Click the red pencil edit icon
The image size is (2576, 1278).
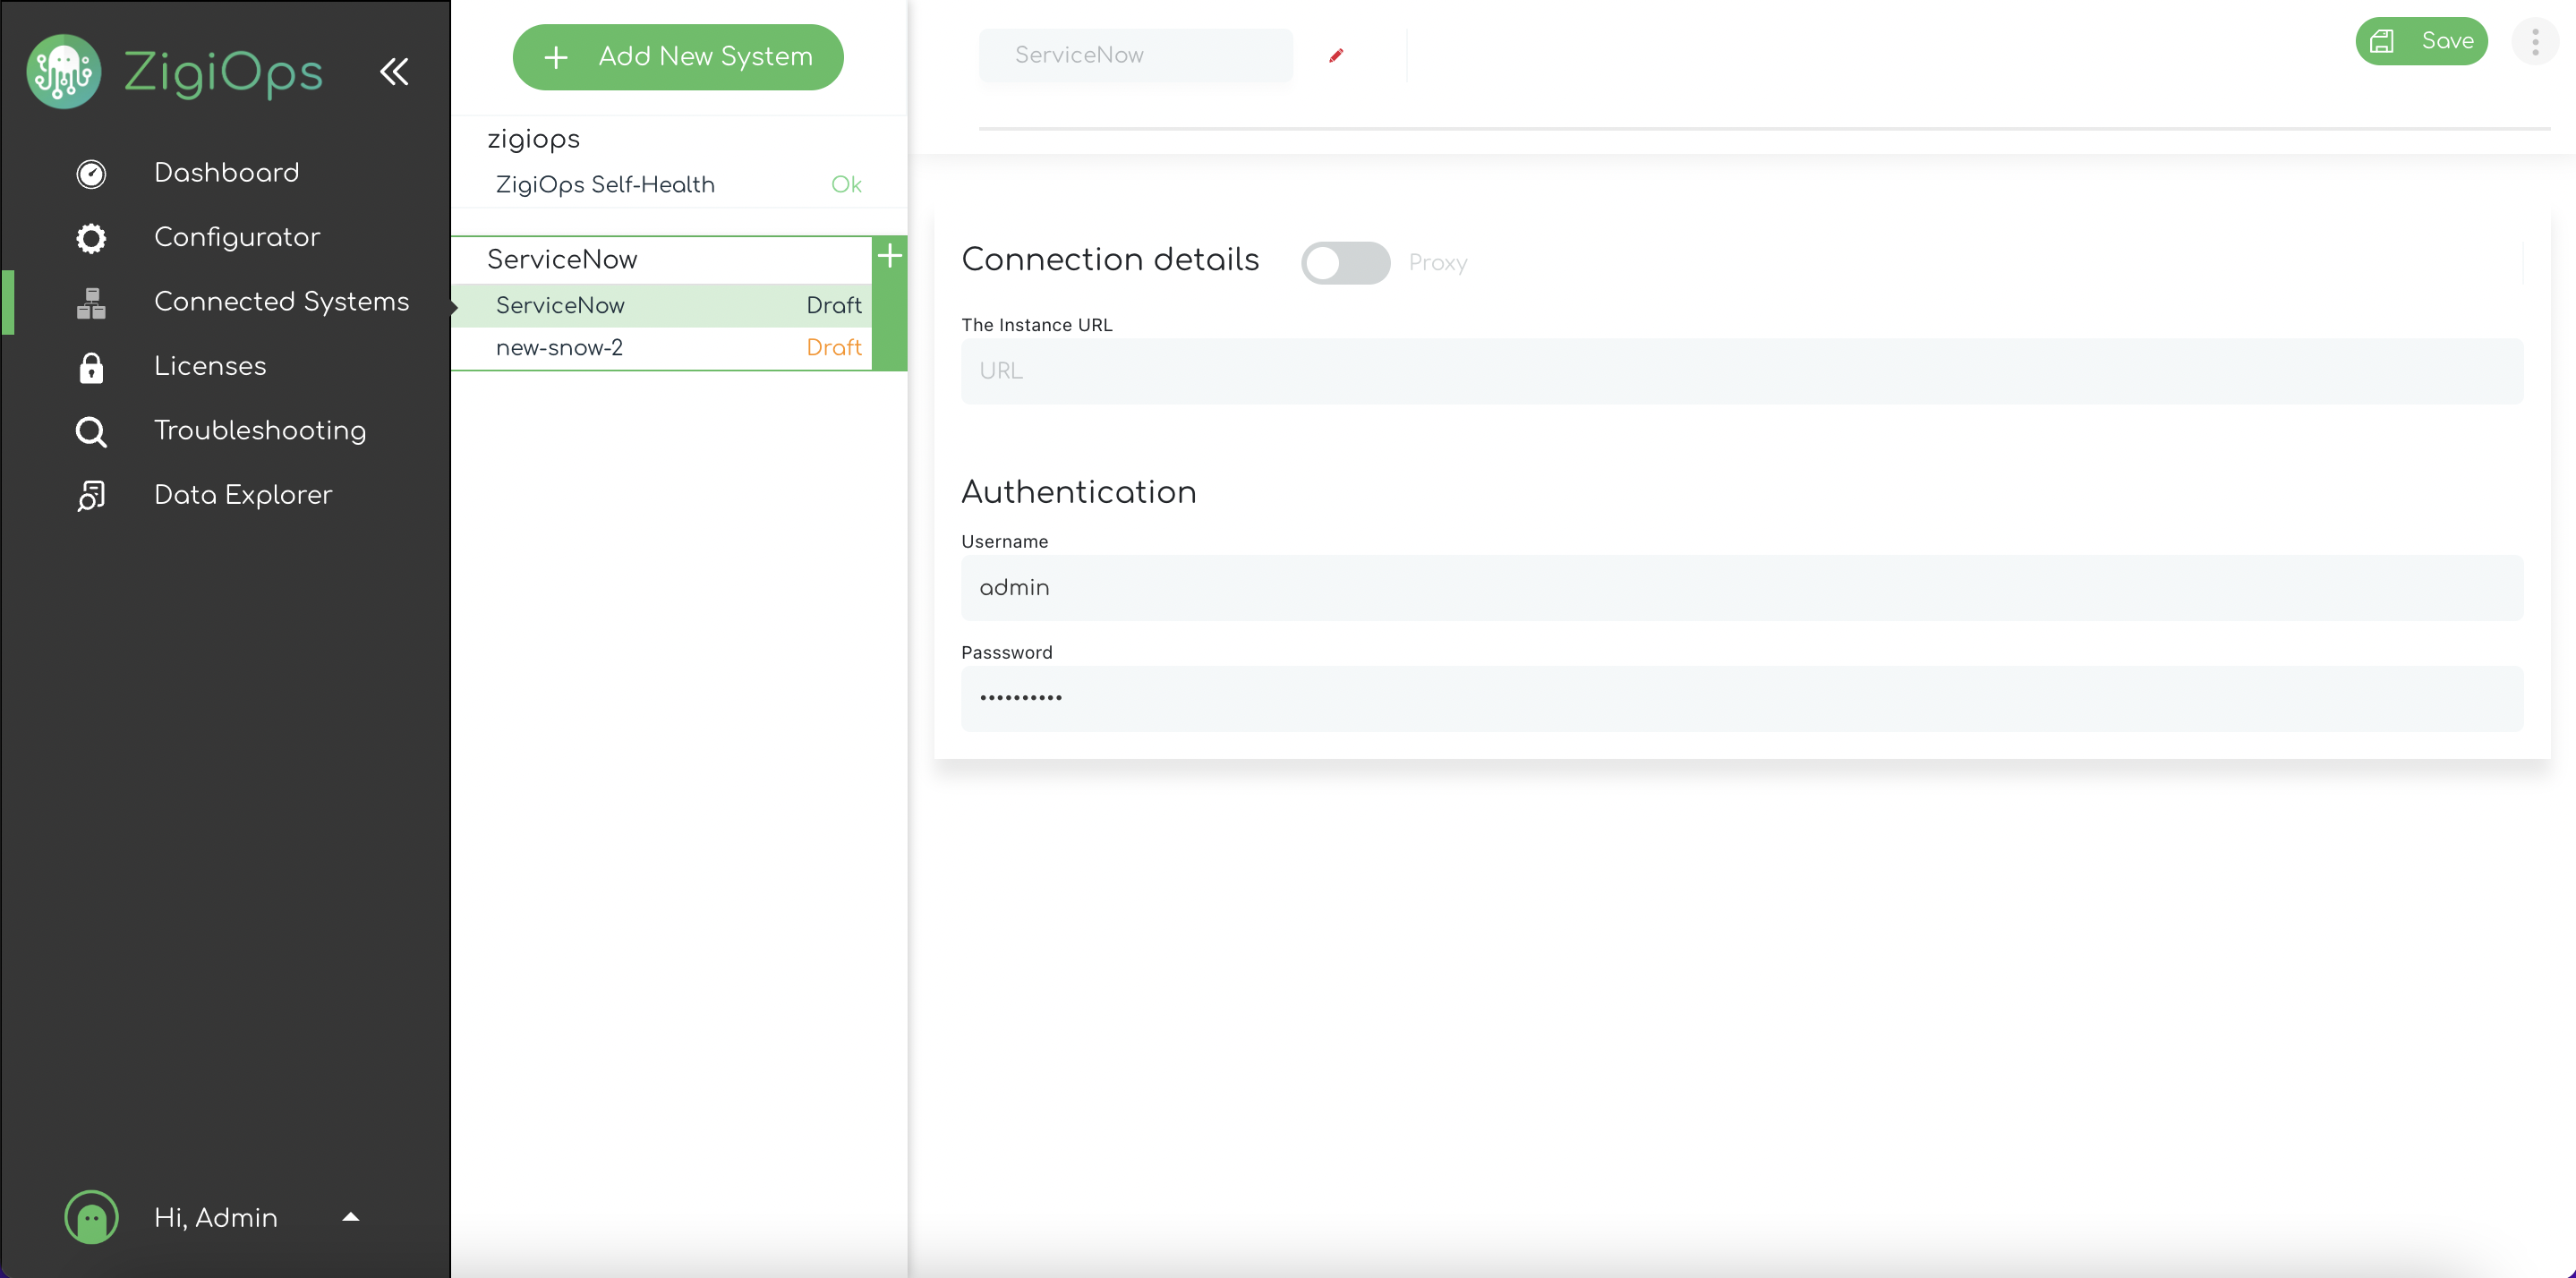point(1336,56)
